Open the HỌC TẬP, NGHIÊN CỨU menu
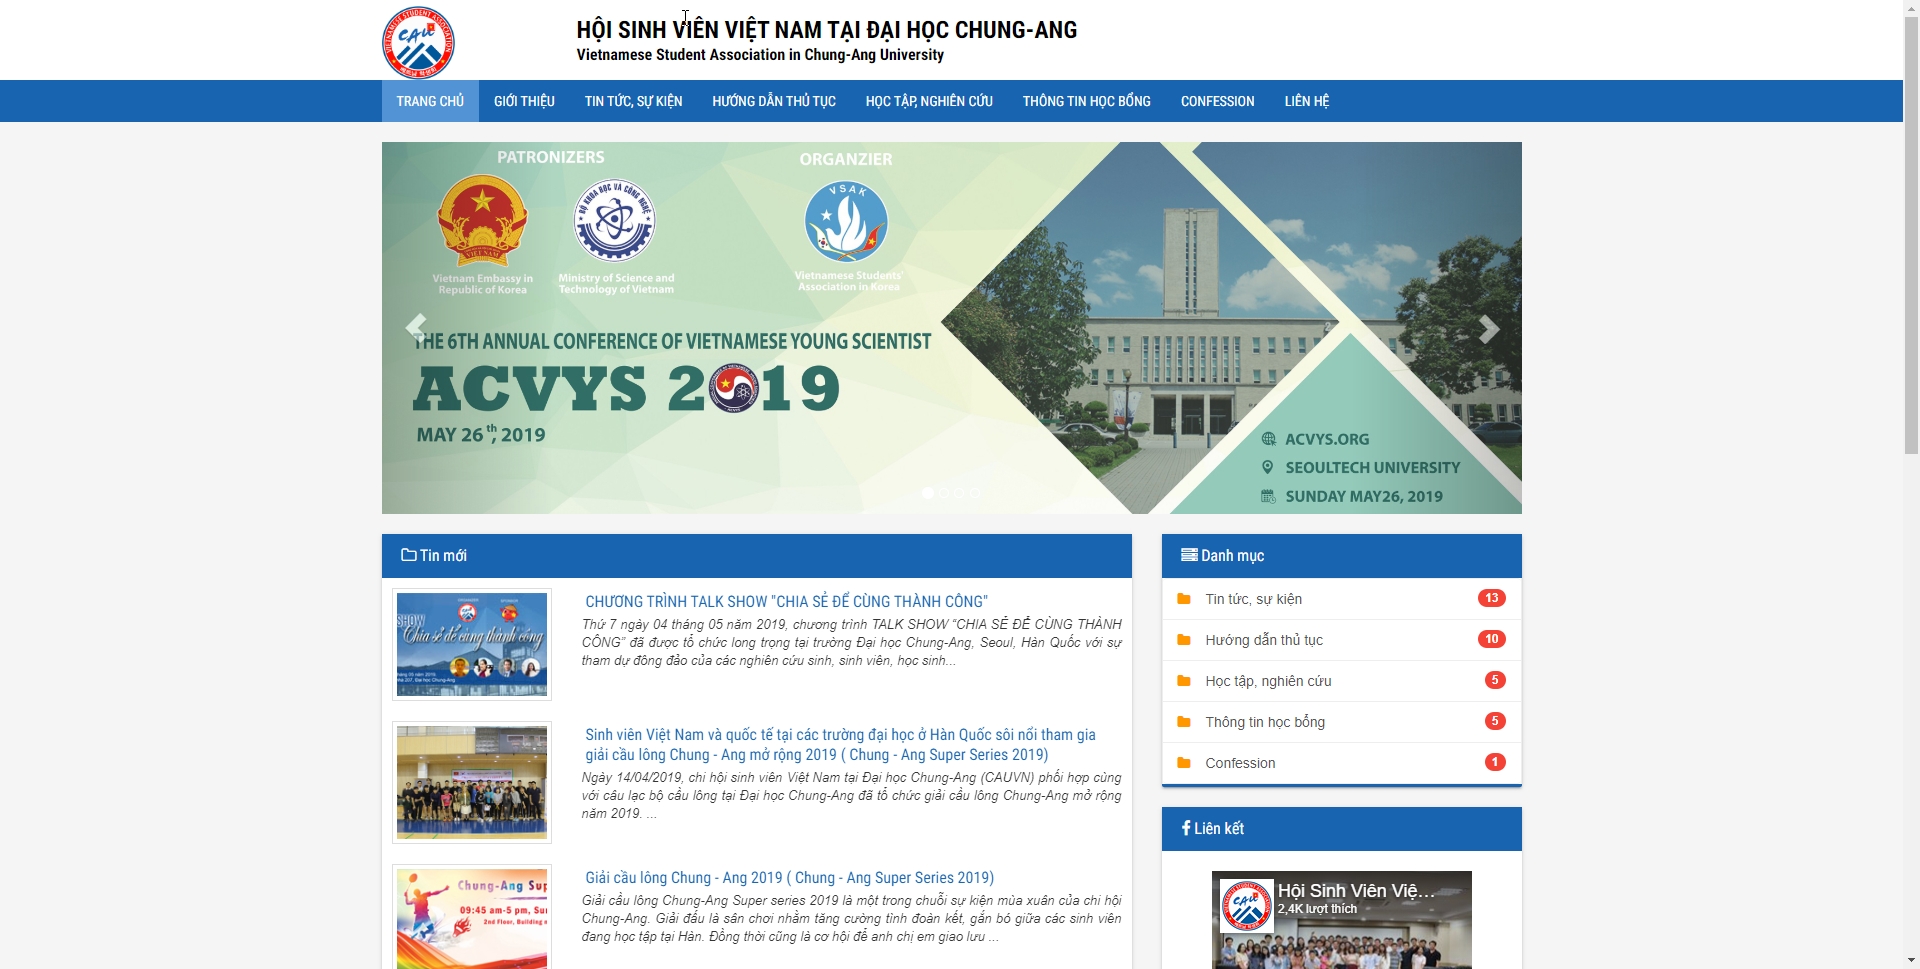 (929, 101)
